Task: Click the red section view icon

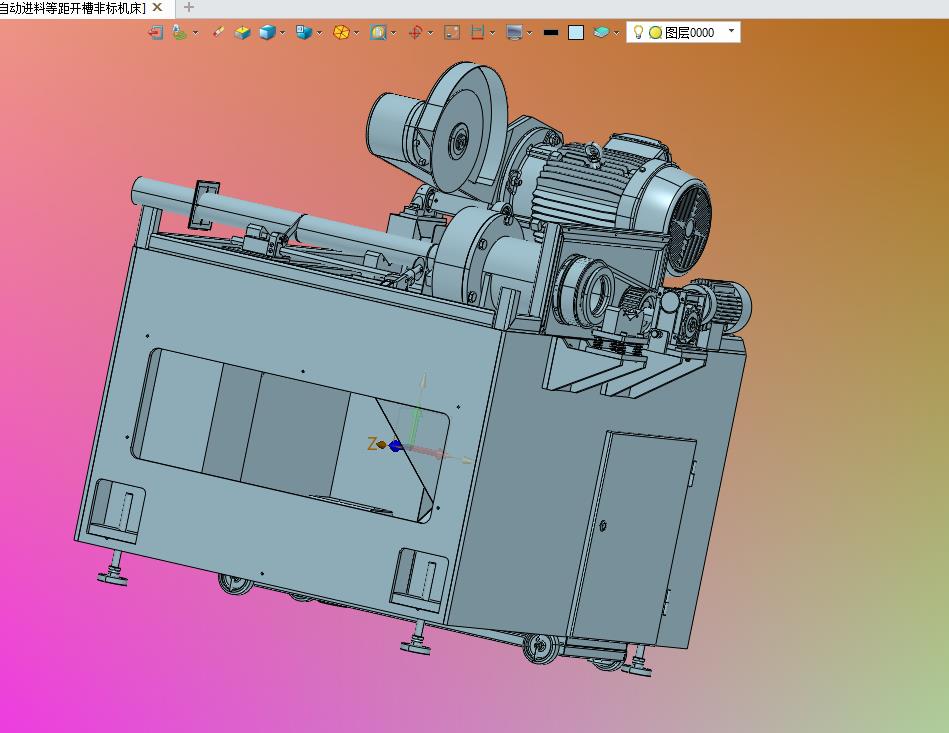Action: point(478,32)
